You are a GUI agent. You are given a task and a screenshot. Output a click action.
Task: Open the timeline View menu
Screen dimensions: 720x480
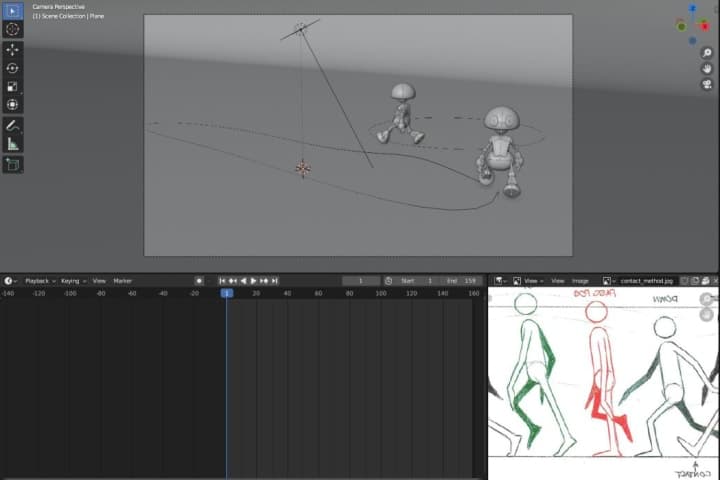[x=99, y=281]
